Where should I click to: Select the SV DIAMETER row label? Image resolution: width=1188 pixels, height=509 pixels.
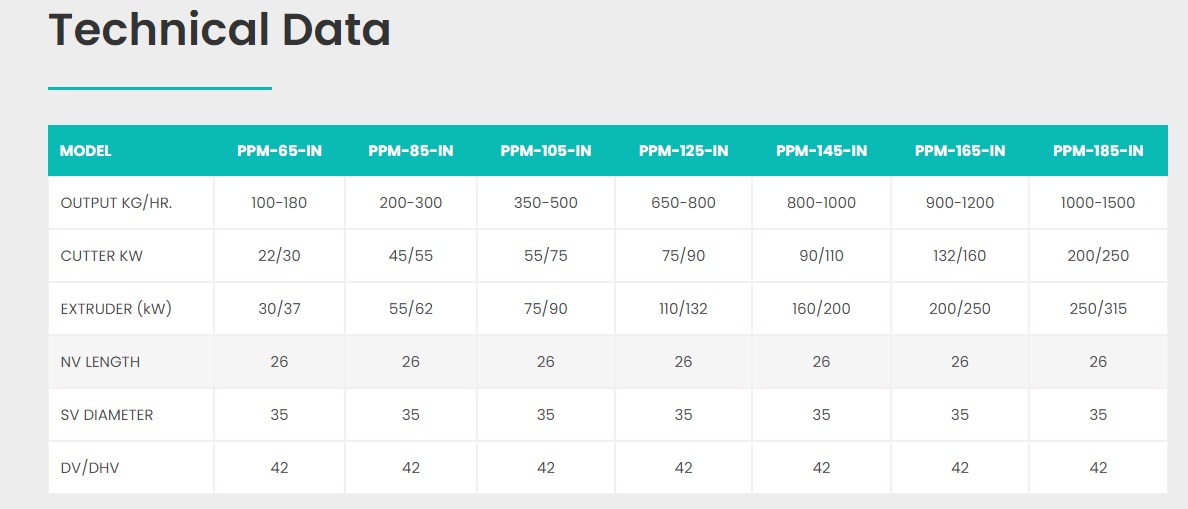pyautogui.click(x=107, y=415)
